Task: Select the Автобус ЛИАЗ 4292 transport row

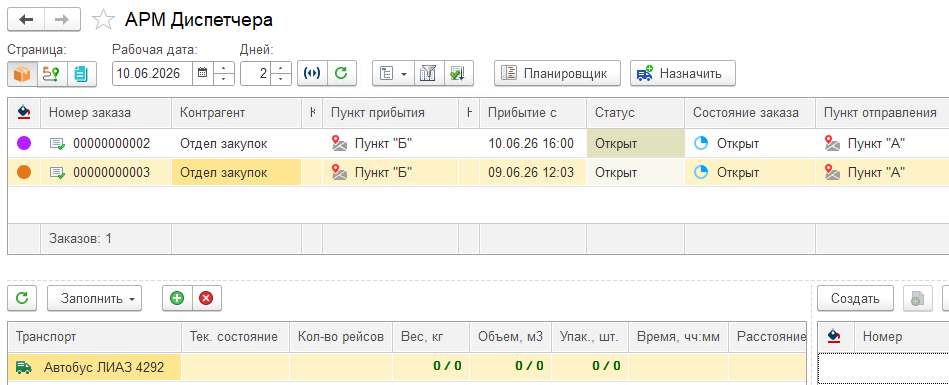Action: 407,367
